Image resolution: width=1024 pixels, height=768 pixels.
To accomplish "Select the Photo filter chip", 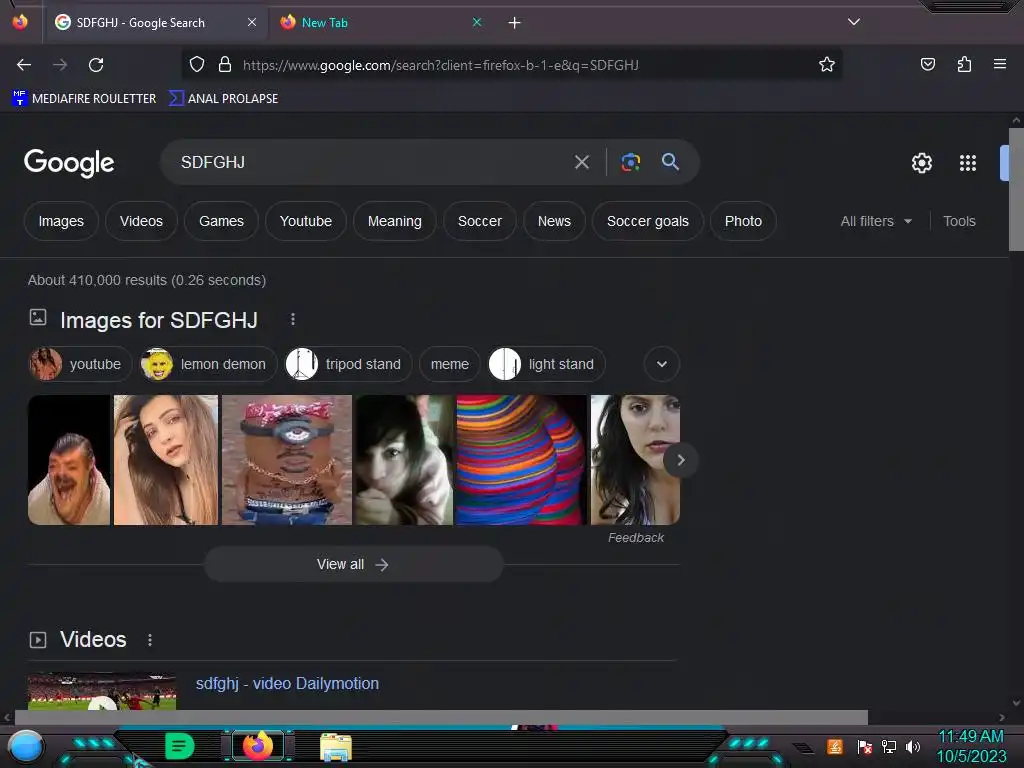I will pyautogui.click(x=743, y=221).
